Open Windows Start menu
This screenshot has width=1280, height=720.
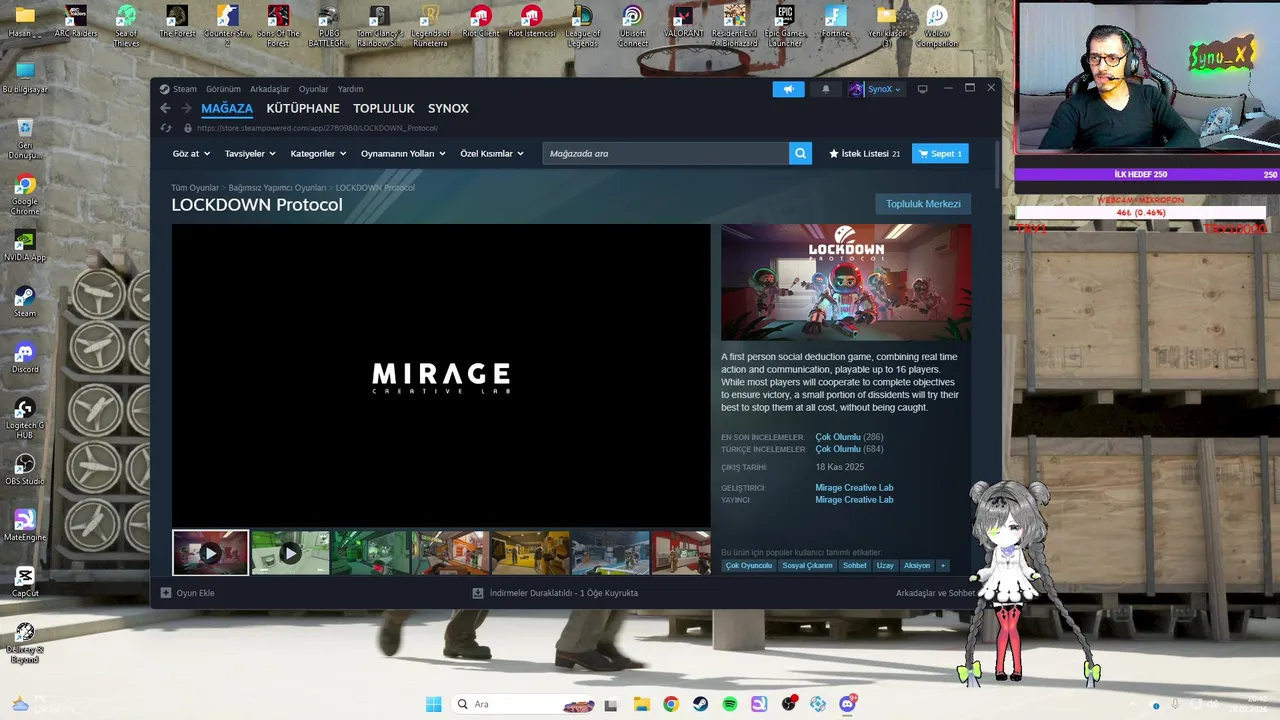click(x=433, y=704)
